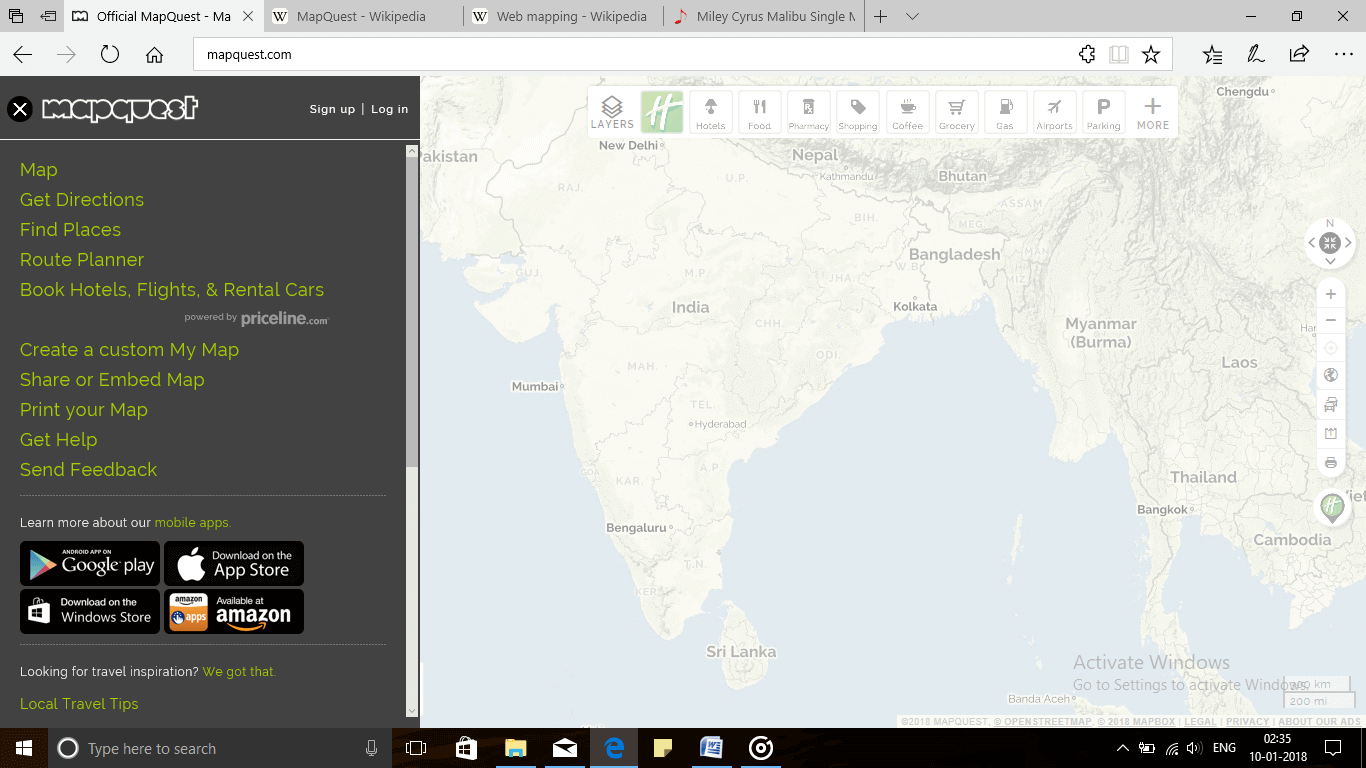Open the mobile apps link
This screenshot has width=1366, height=768.
(x=192, y=523)
